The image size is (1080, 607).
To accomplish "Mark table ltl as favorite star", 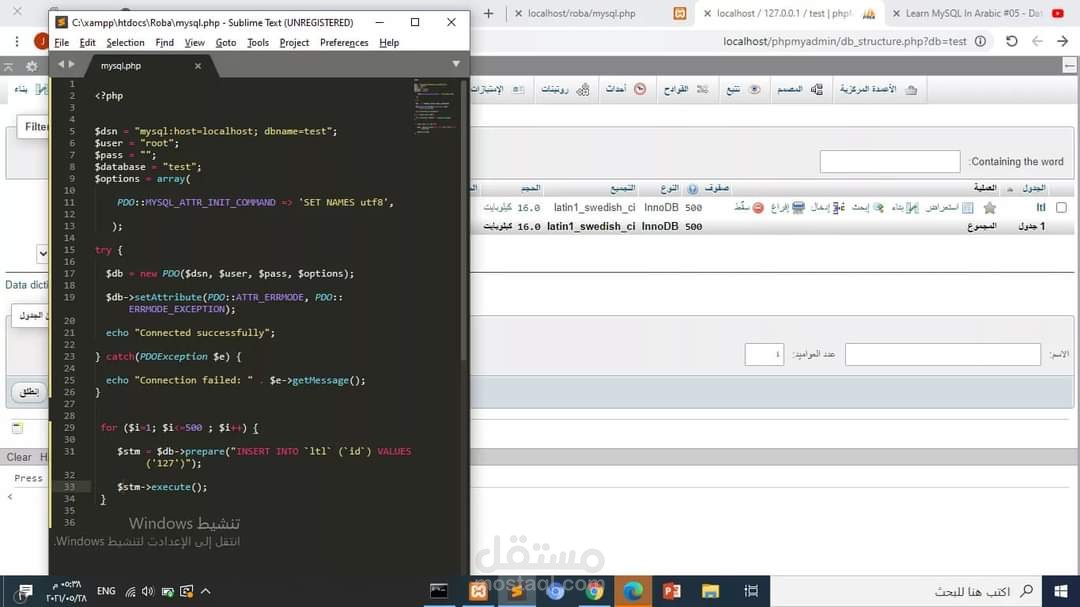I will 990,207.
